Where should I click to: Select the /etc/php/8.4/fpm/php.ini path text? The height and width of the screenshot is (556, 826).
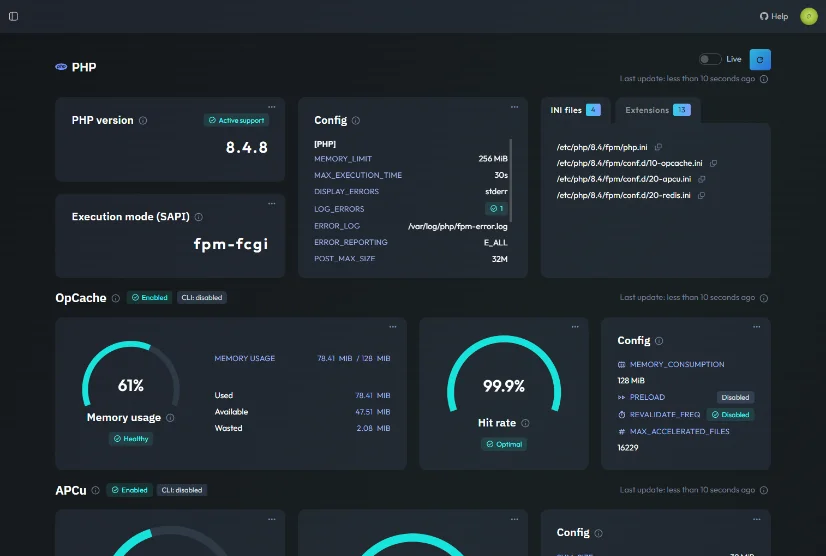click(602, 147)
